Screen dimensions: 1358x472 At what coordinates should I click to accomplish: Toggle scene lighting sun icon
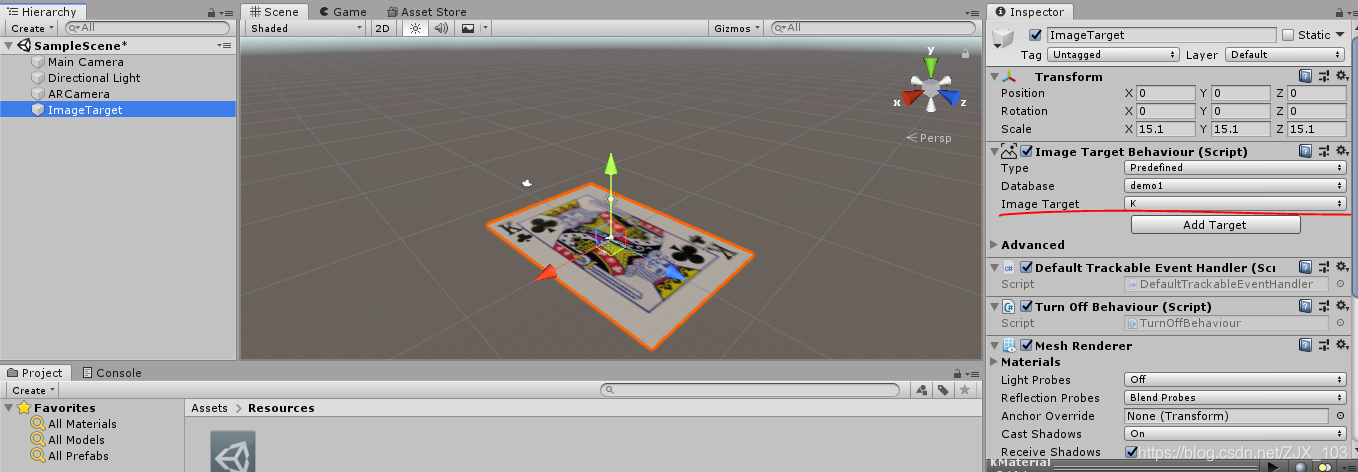[x=416, y=28]
